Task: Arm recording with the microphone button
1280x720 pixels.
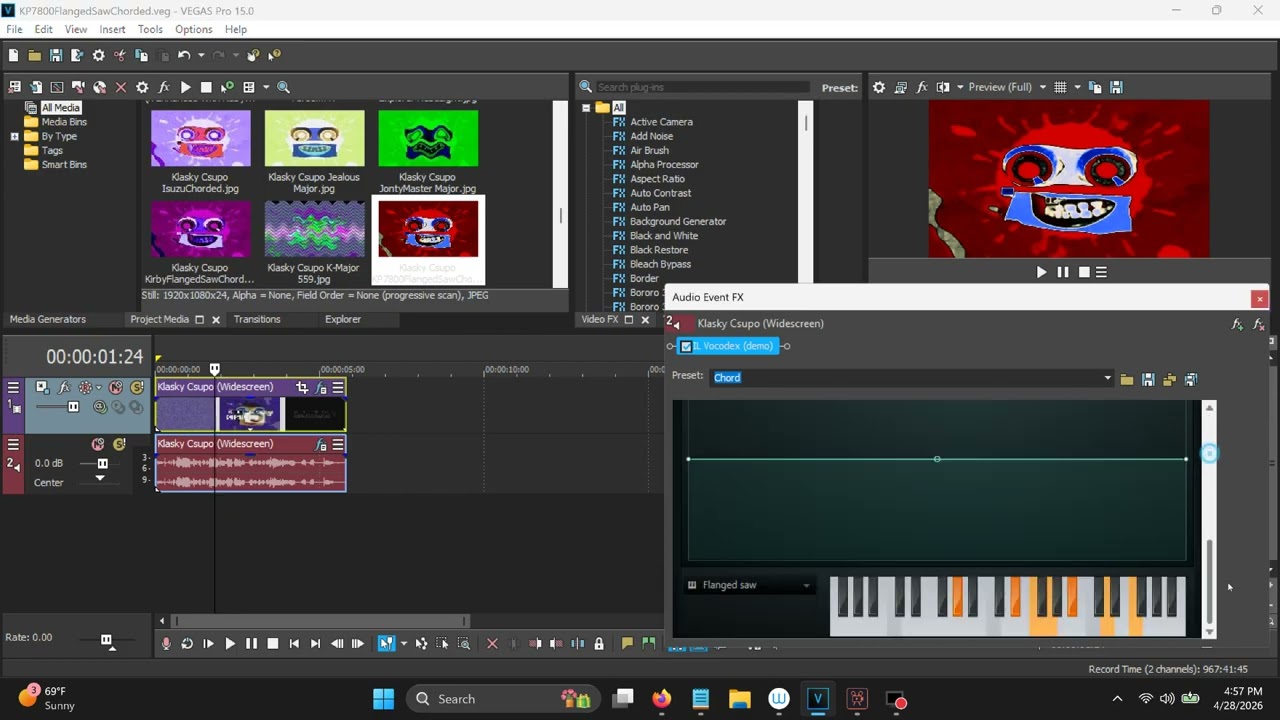Action: click(x=166, y=644)
